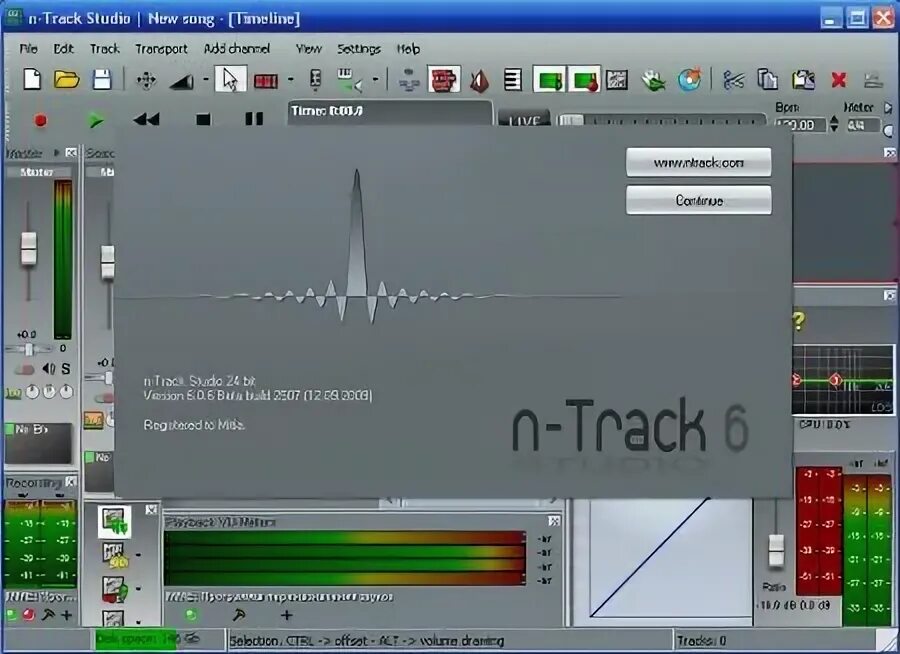This screenshot has width=900, height=654.
Task: Click the red grid toolbar icon
Action: [266, 81]
